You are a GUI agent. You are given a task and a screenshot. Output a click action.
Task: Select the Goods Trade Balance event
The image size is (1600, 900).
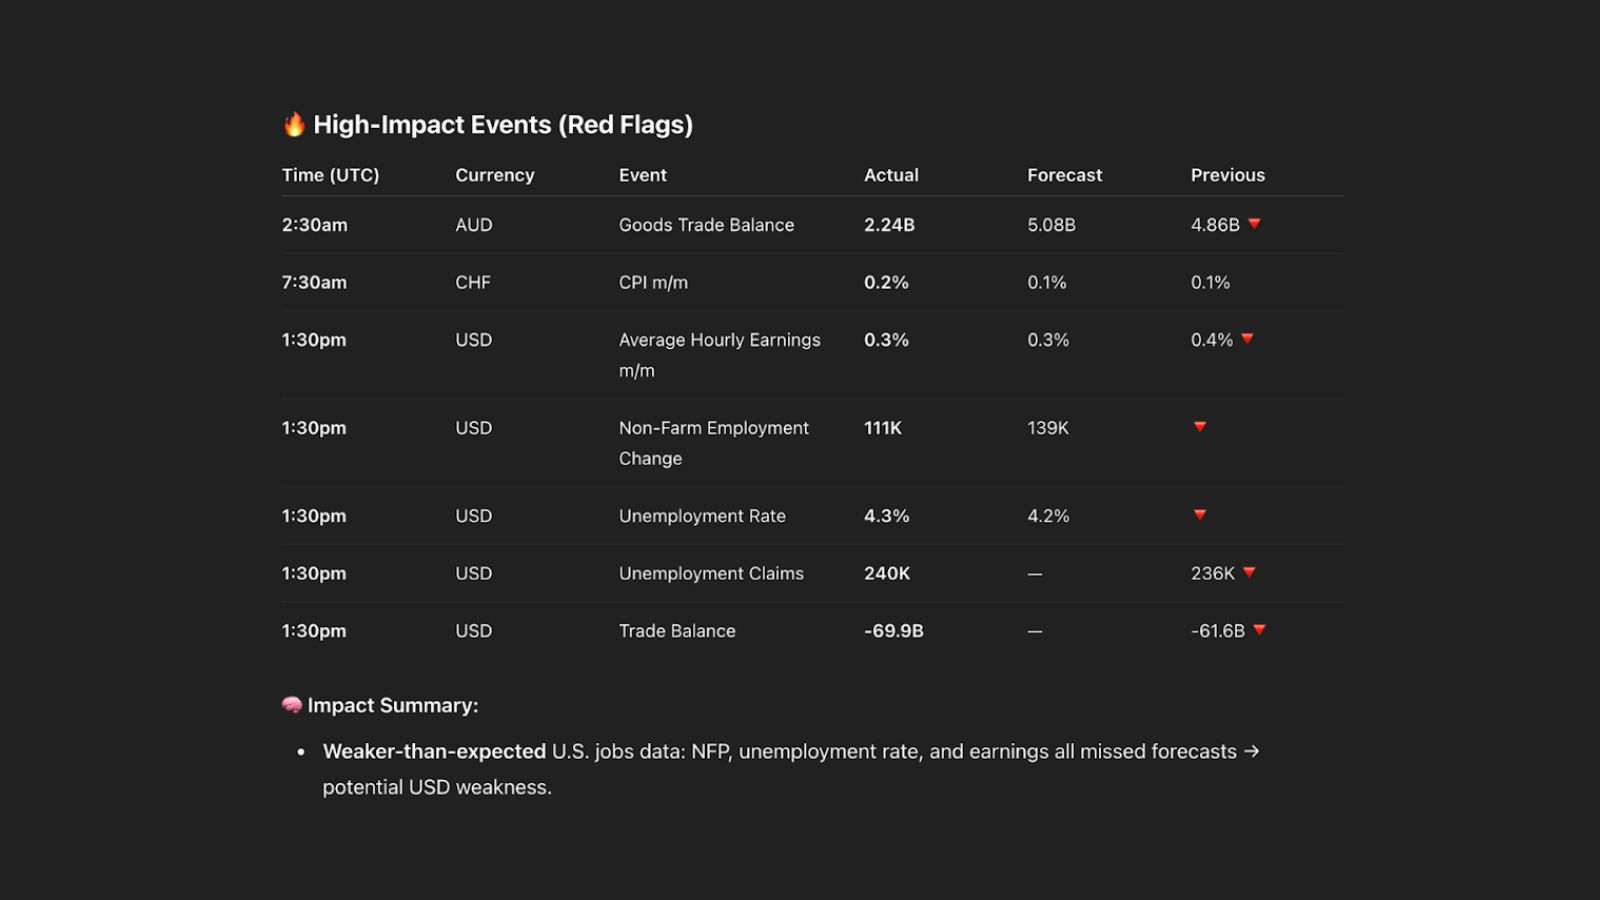[x=706, y=225]
